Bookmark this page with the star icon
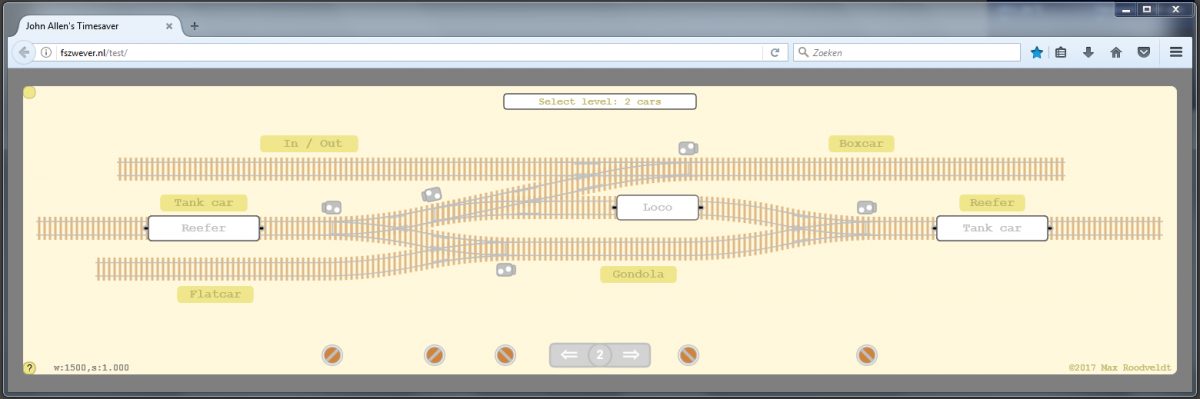 click(x=1037, y=52)
